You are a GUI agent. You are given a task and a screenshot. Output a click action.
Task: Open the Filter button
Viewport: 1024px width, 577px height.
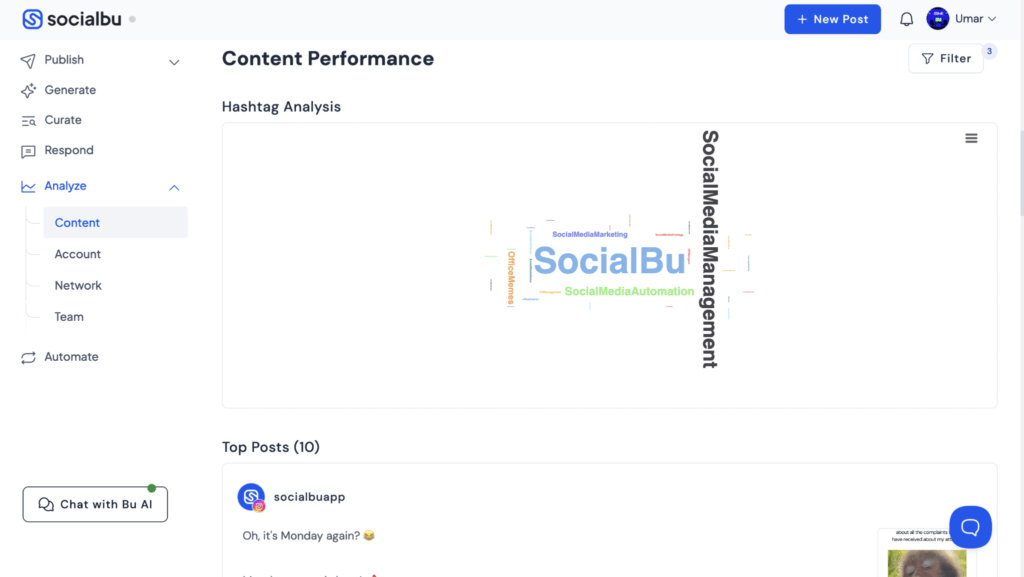[x=946, y=59]
